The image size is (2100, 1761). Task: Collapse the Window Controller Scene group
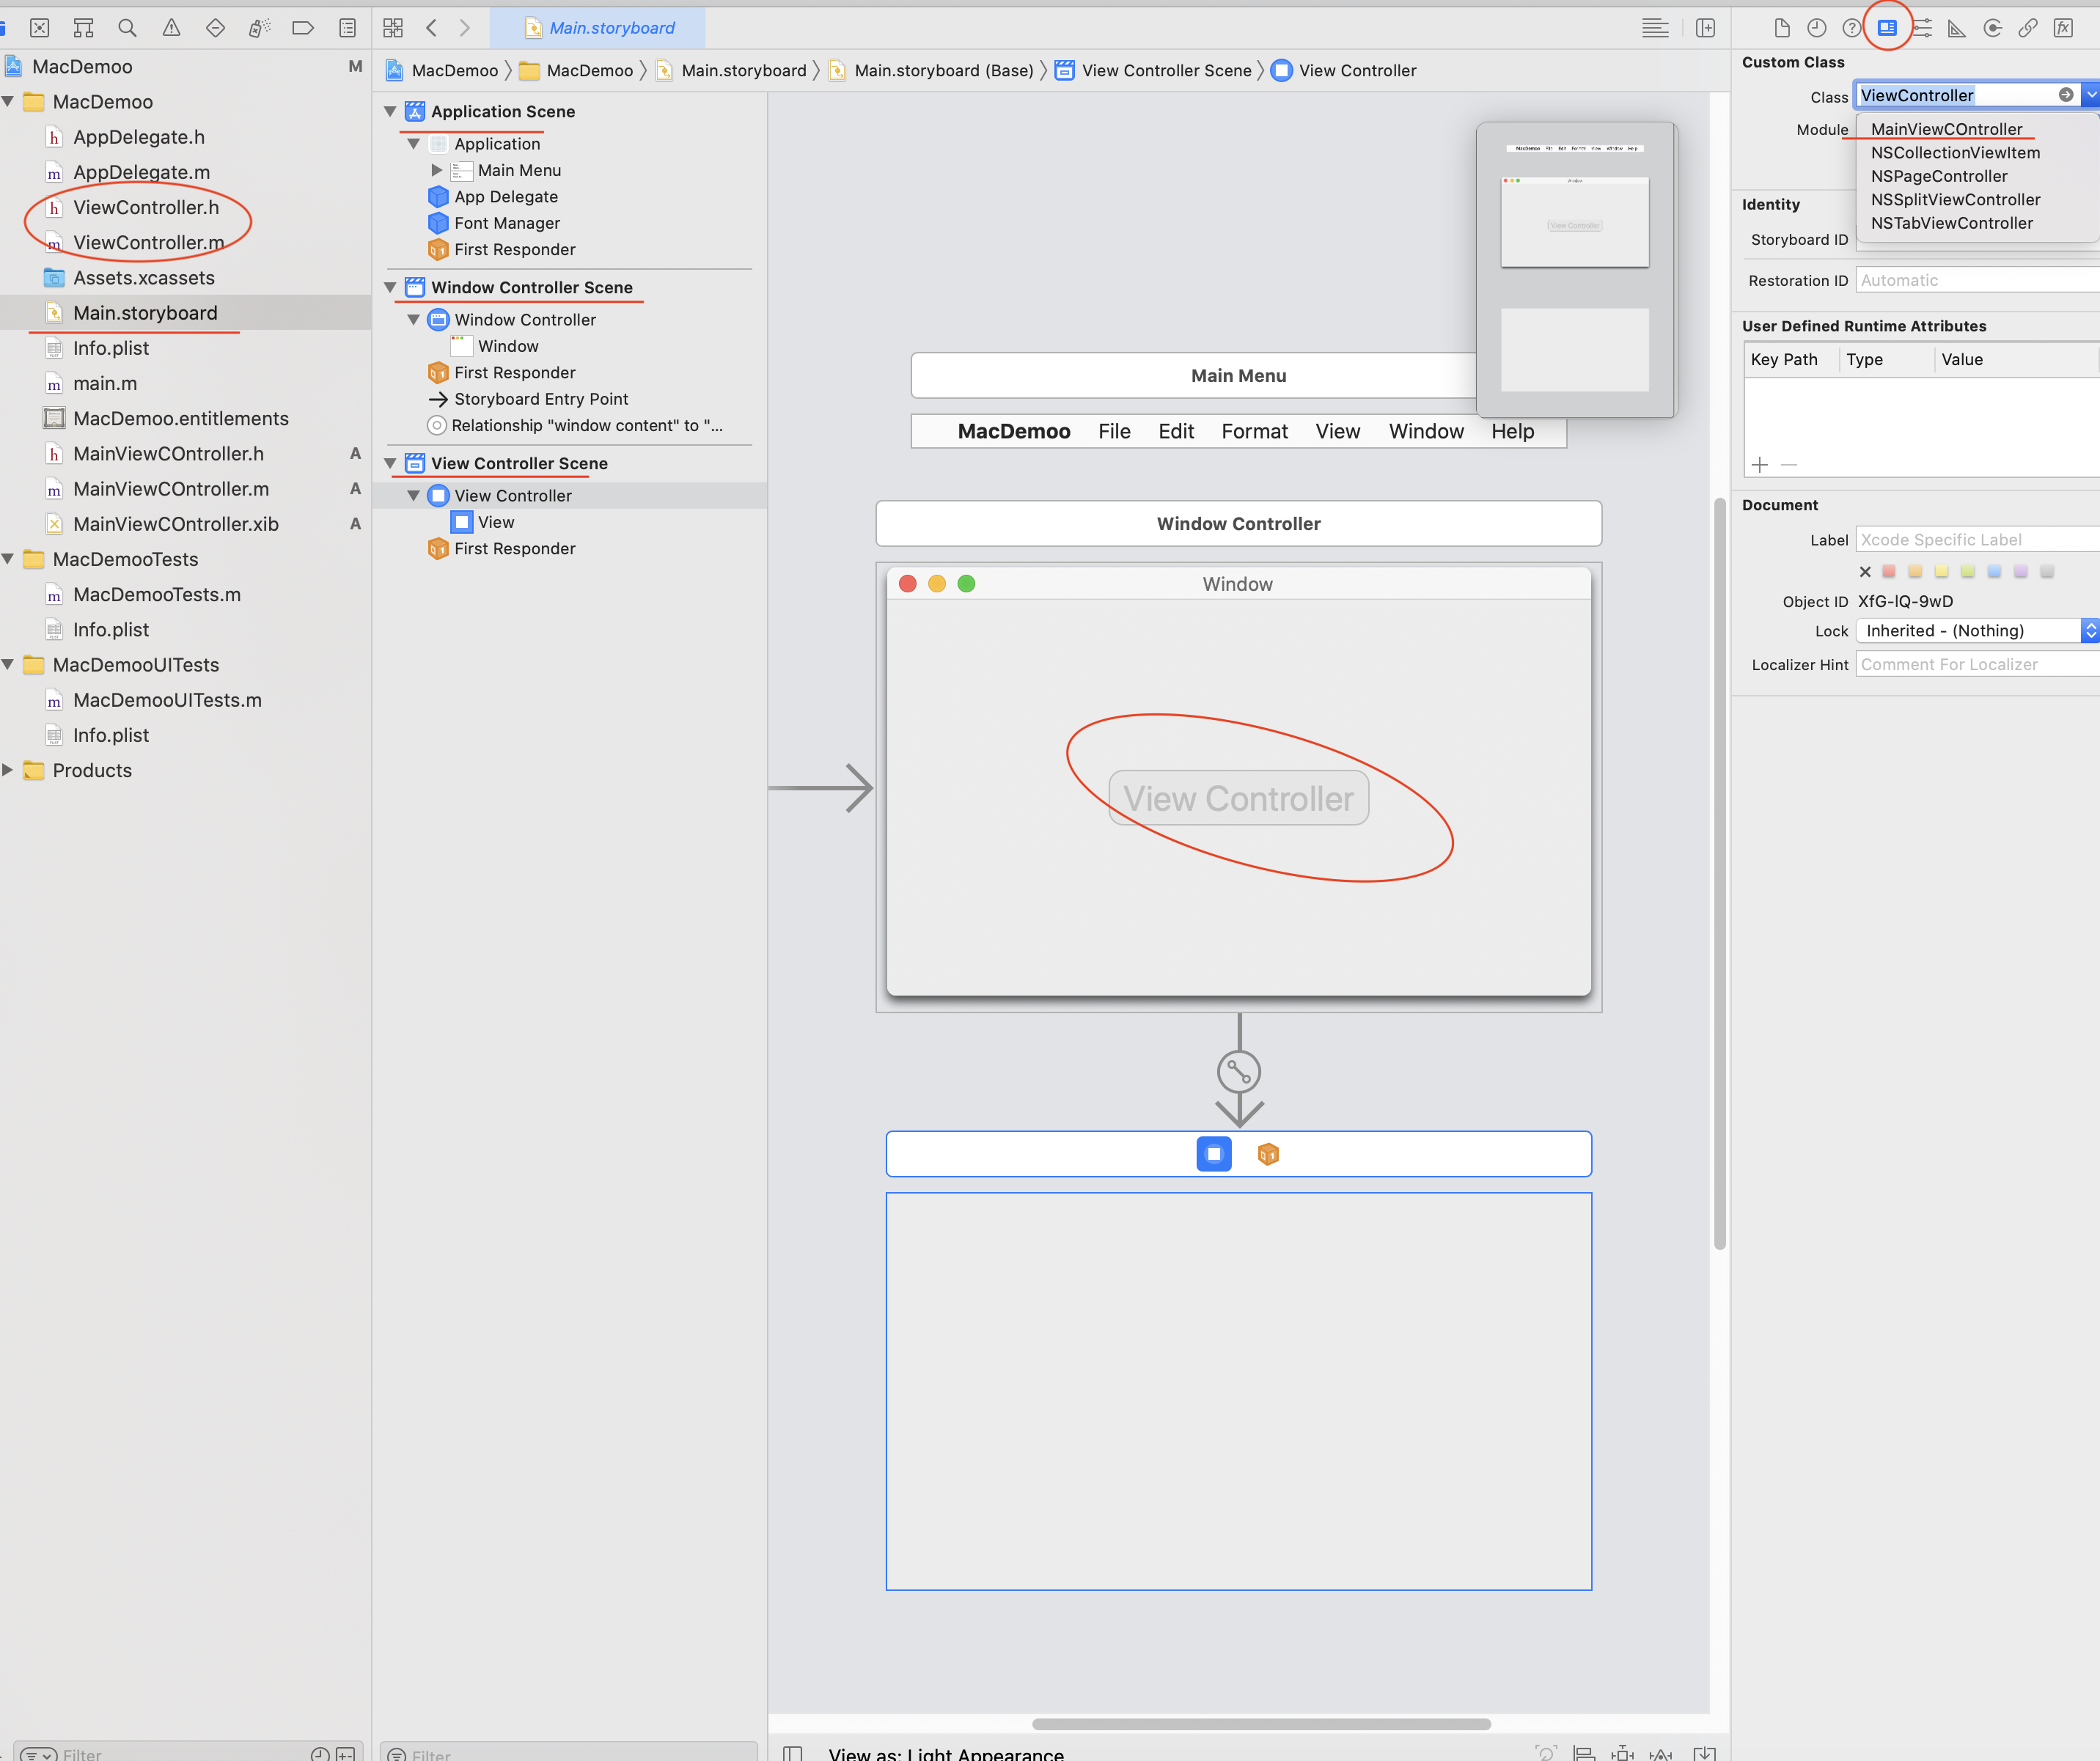pyautogui.click(x=391, y=288)
